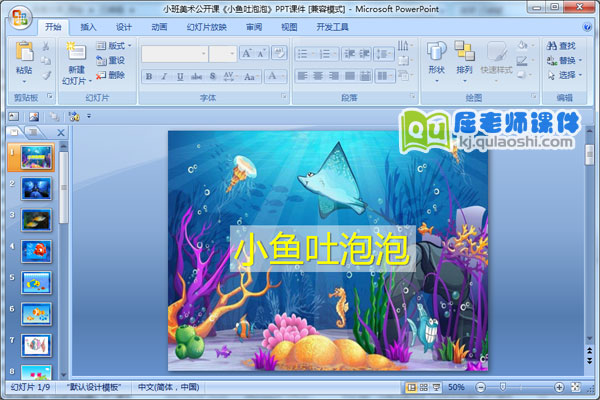
Task: Click the Numbering list icon
Action: (x=327, y=54)
